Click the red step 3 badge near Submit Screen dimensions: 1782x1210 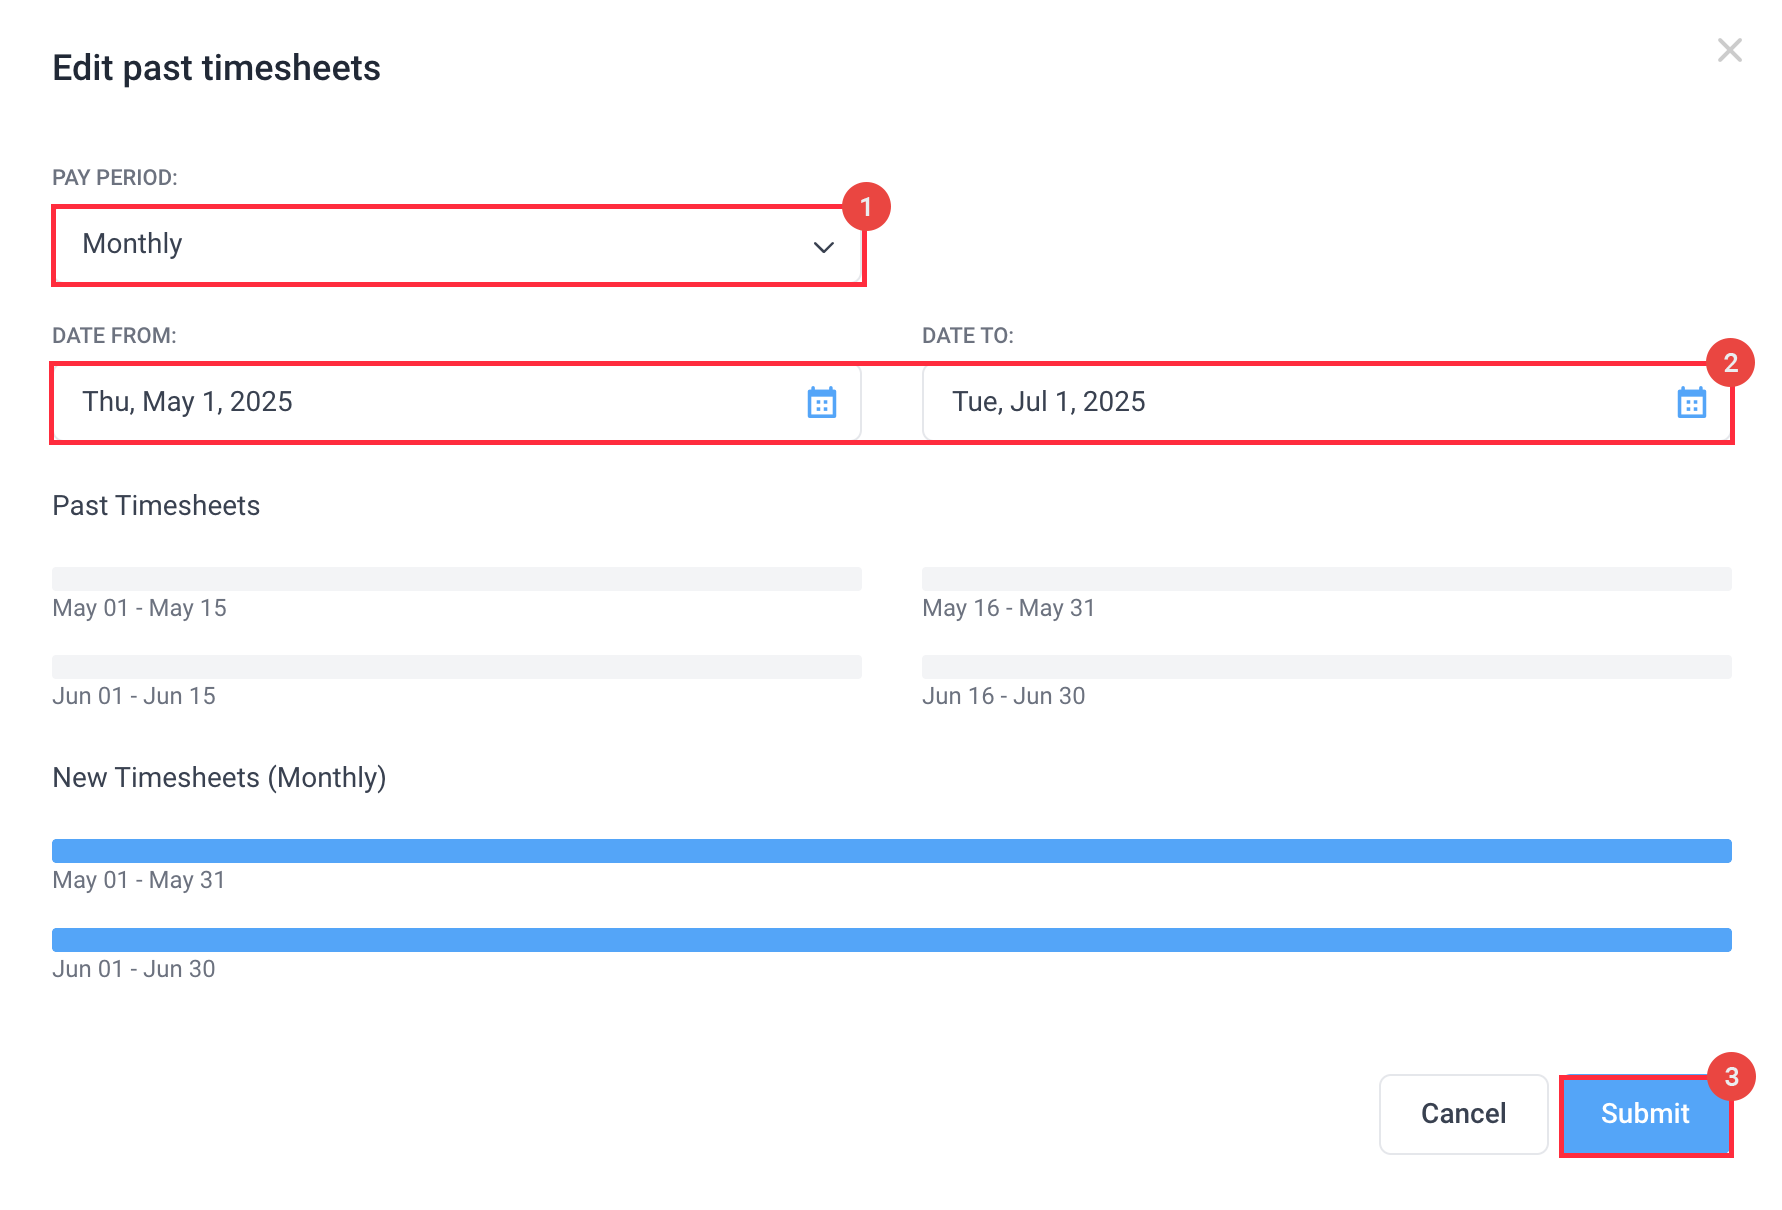[x=1732, y=1077]
